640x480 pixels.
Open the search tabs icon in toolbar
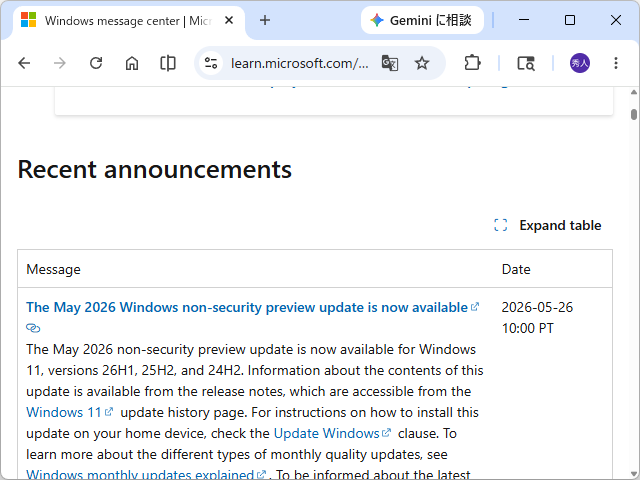526,63
